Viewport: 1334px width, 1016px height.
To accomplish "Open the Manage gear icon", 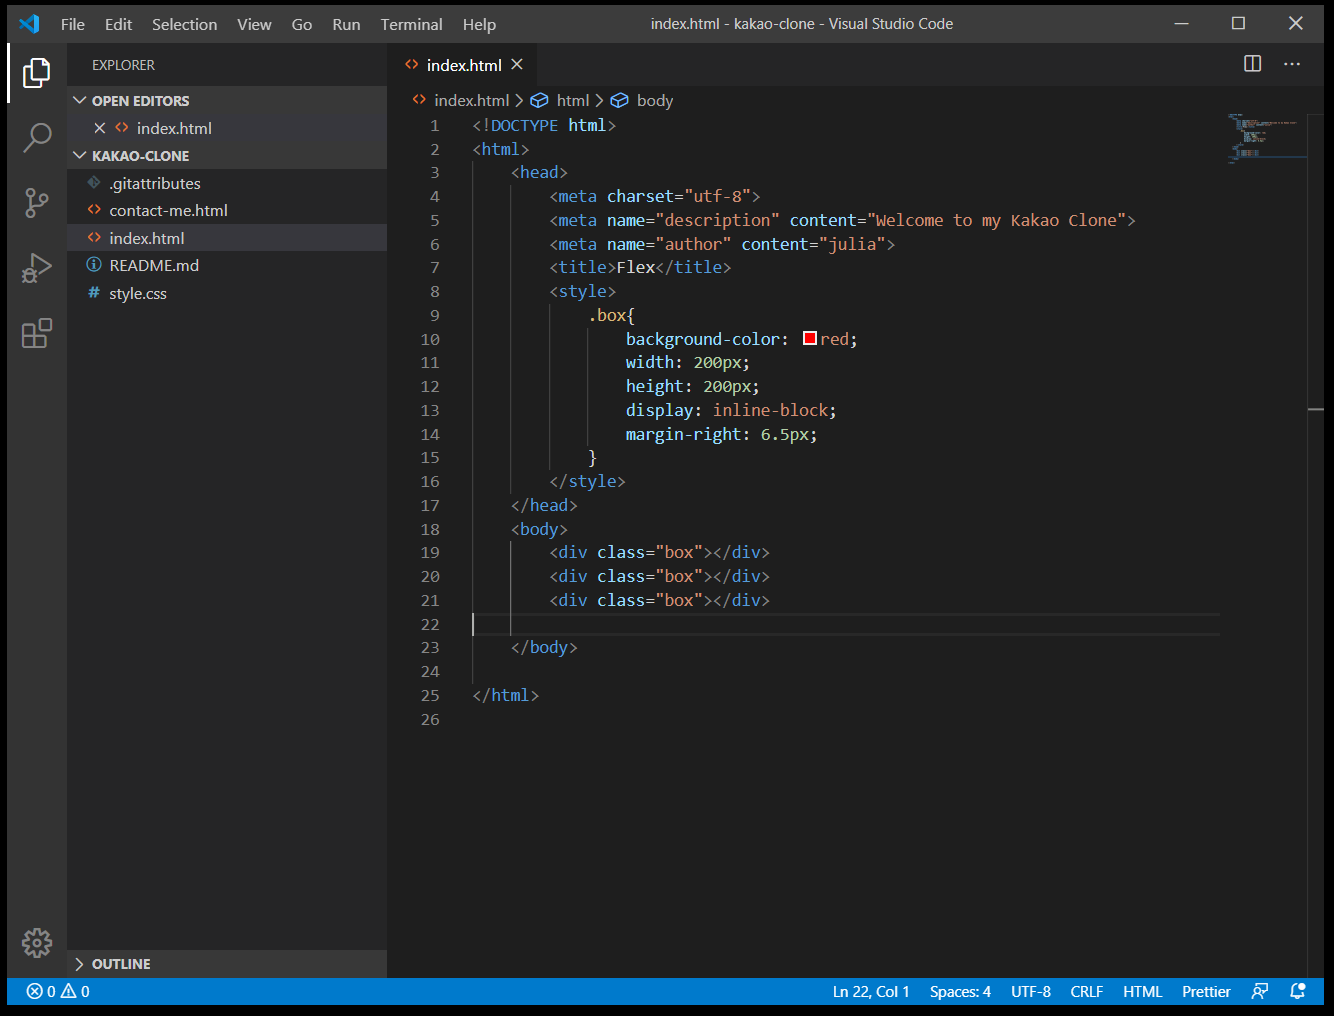I will (x=37, y=942).
